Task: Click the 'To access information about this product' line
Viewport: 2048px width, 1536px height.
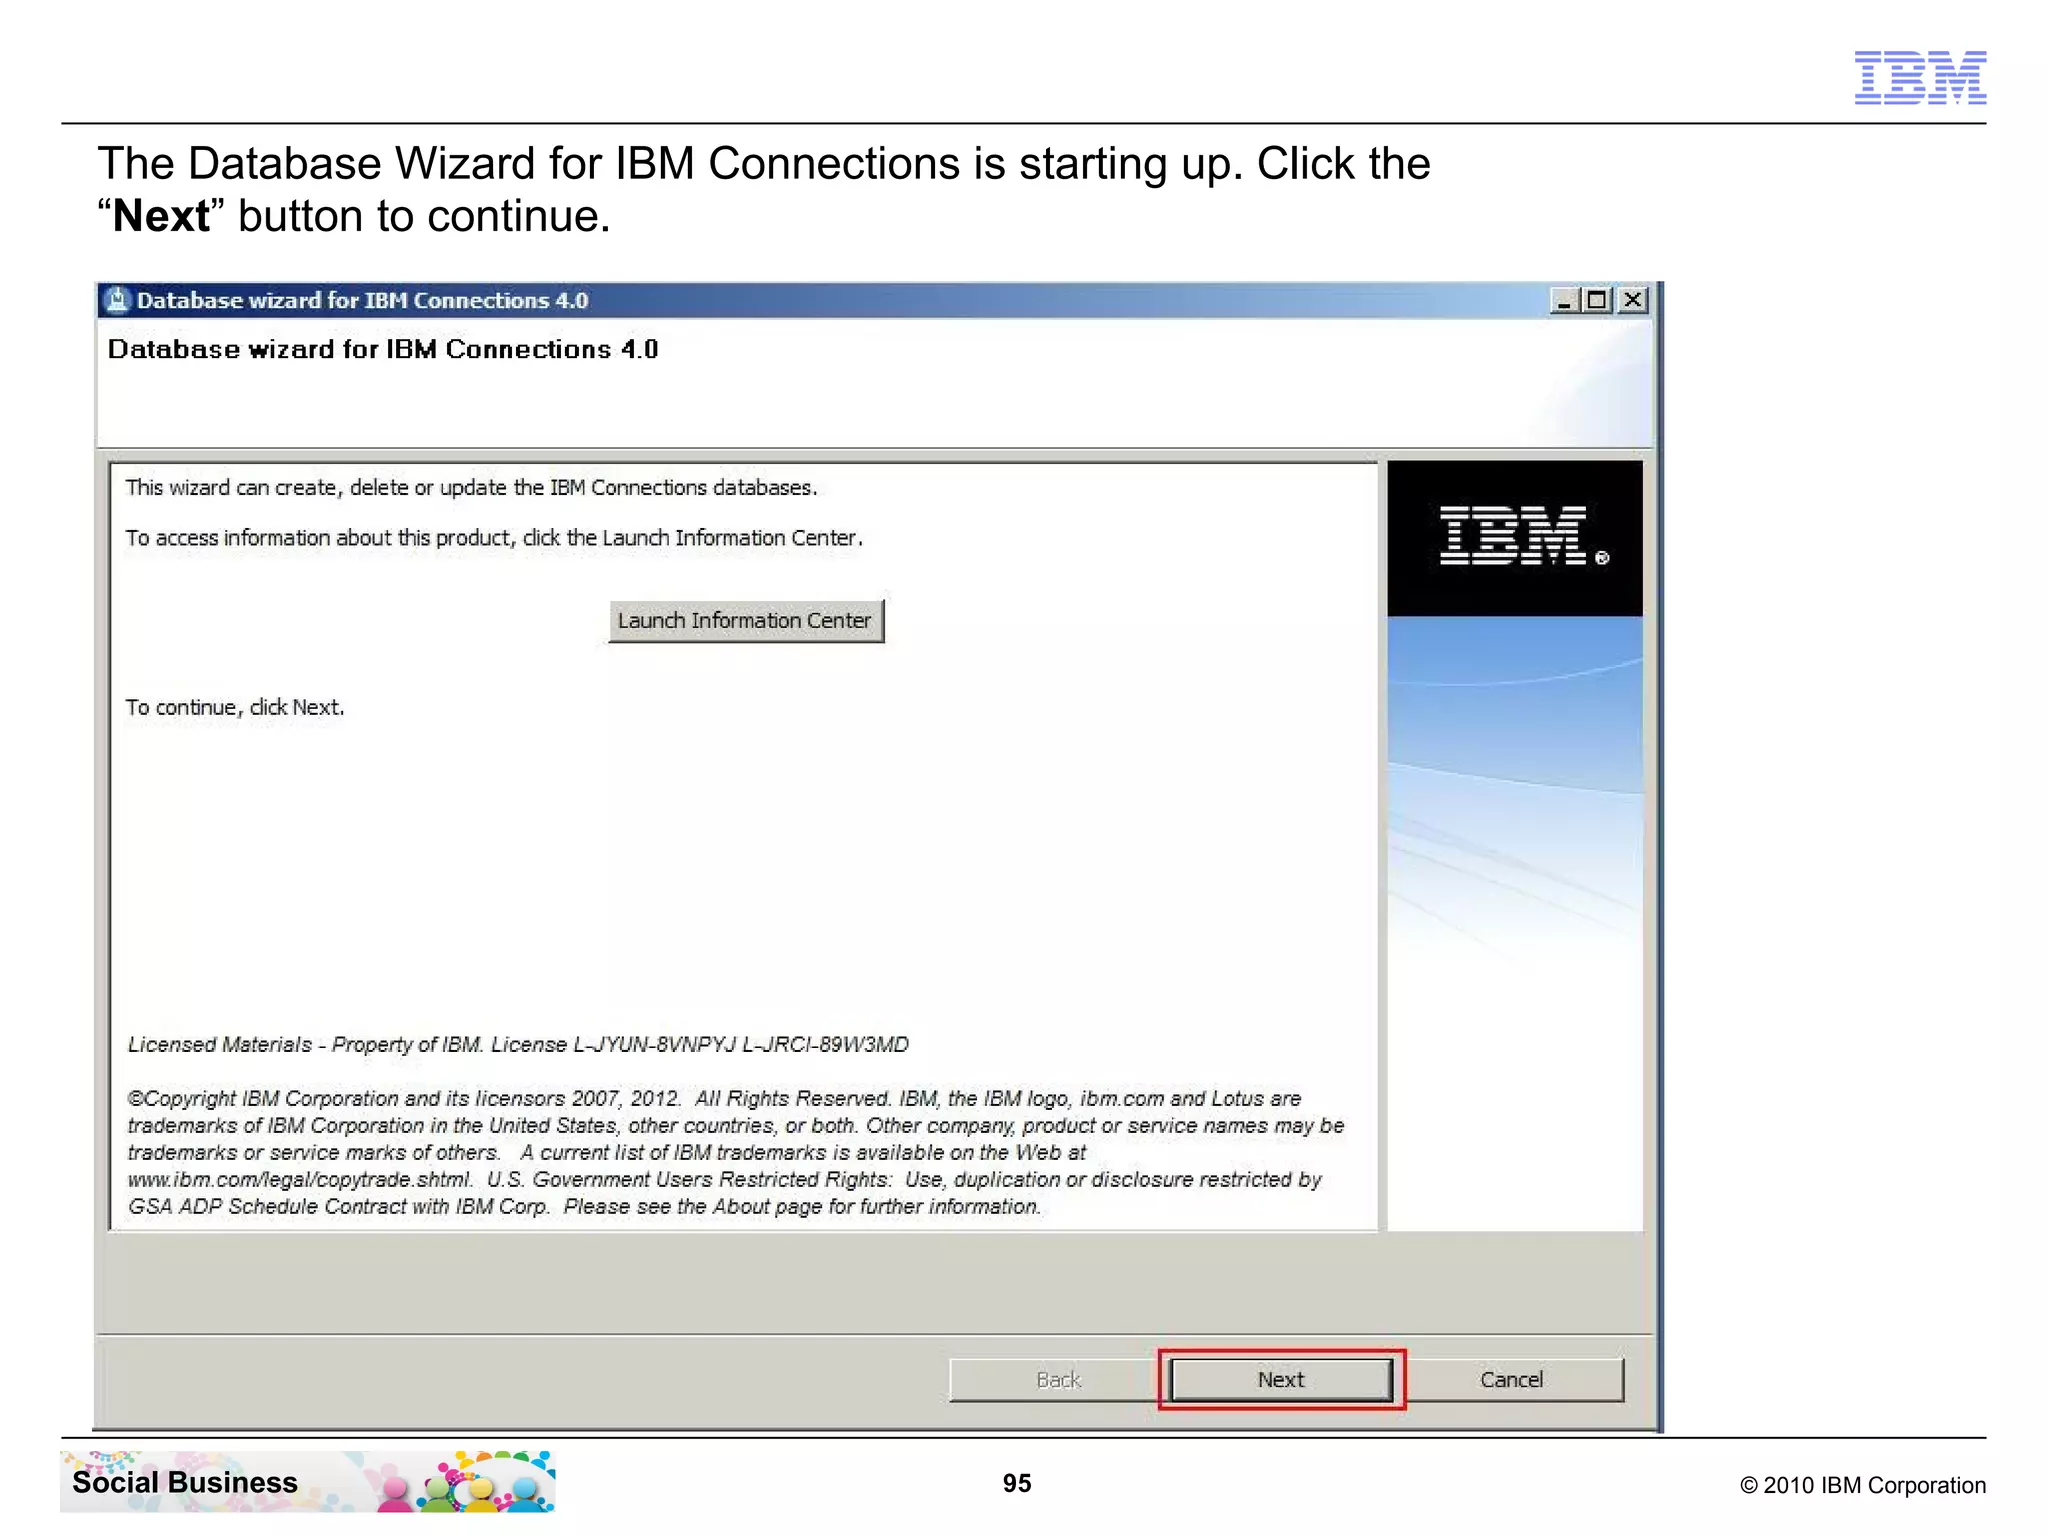Action: [494, 537]
